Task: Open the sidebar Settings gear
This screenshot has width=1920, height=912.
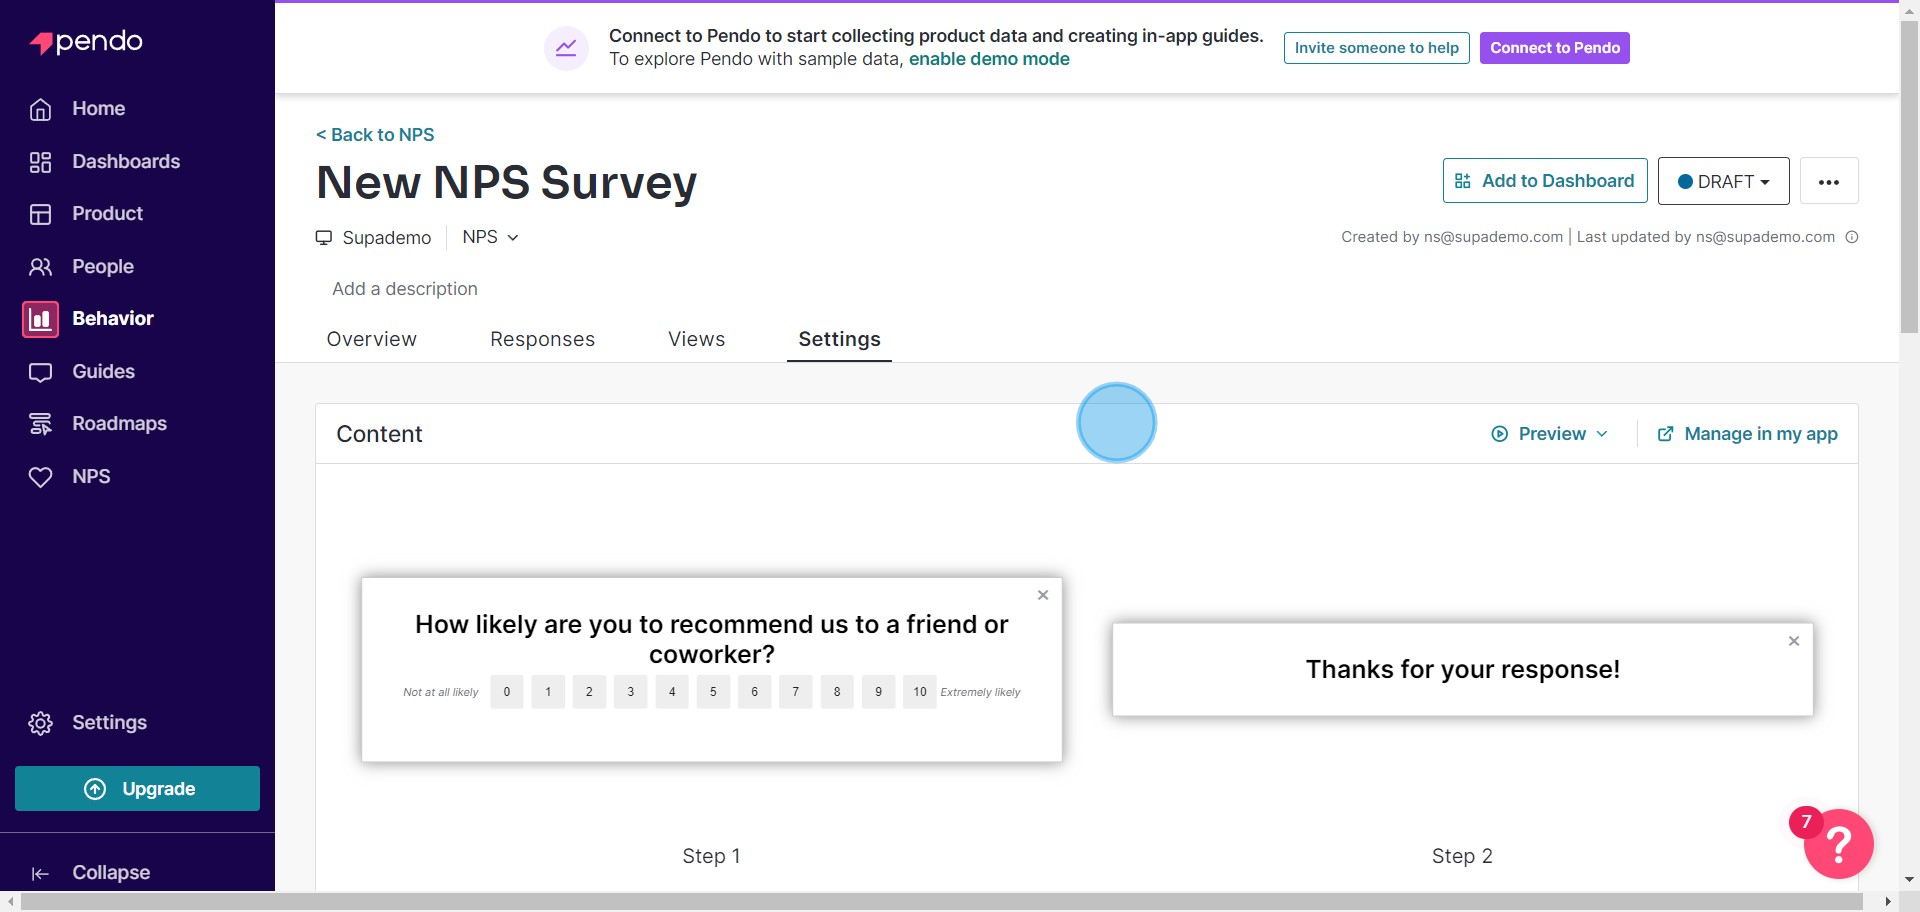Action: click(40, 723)
